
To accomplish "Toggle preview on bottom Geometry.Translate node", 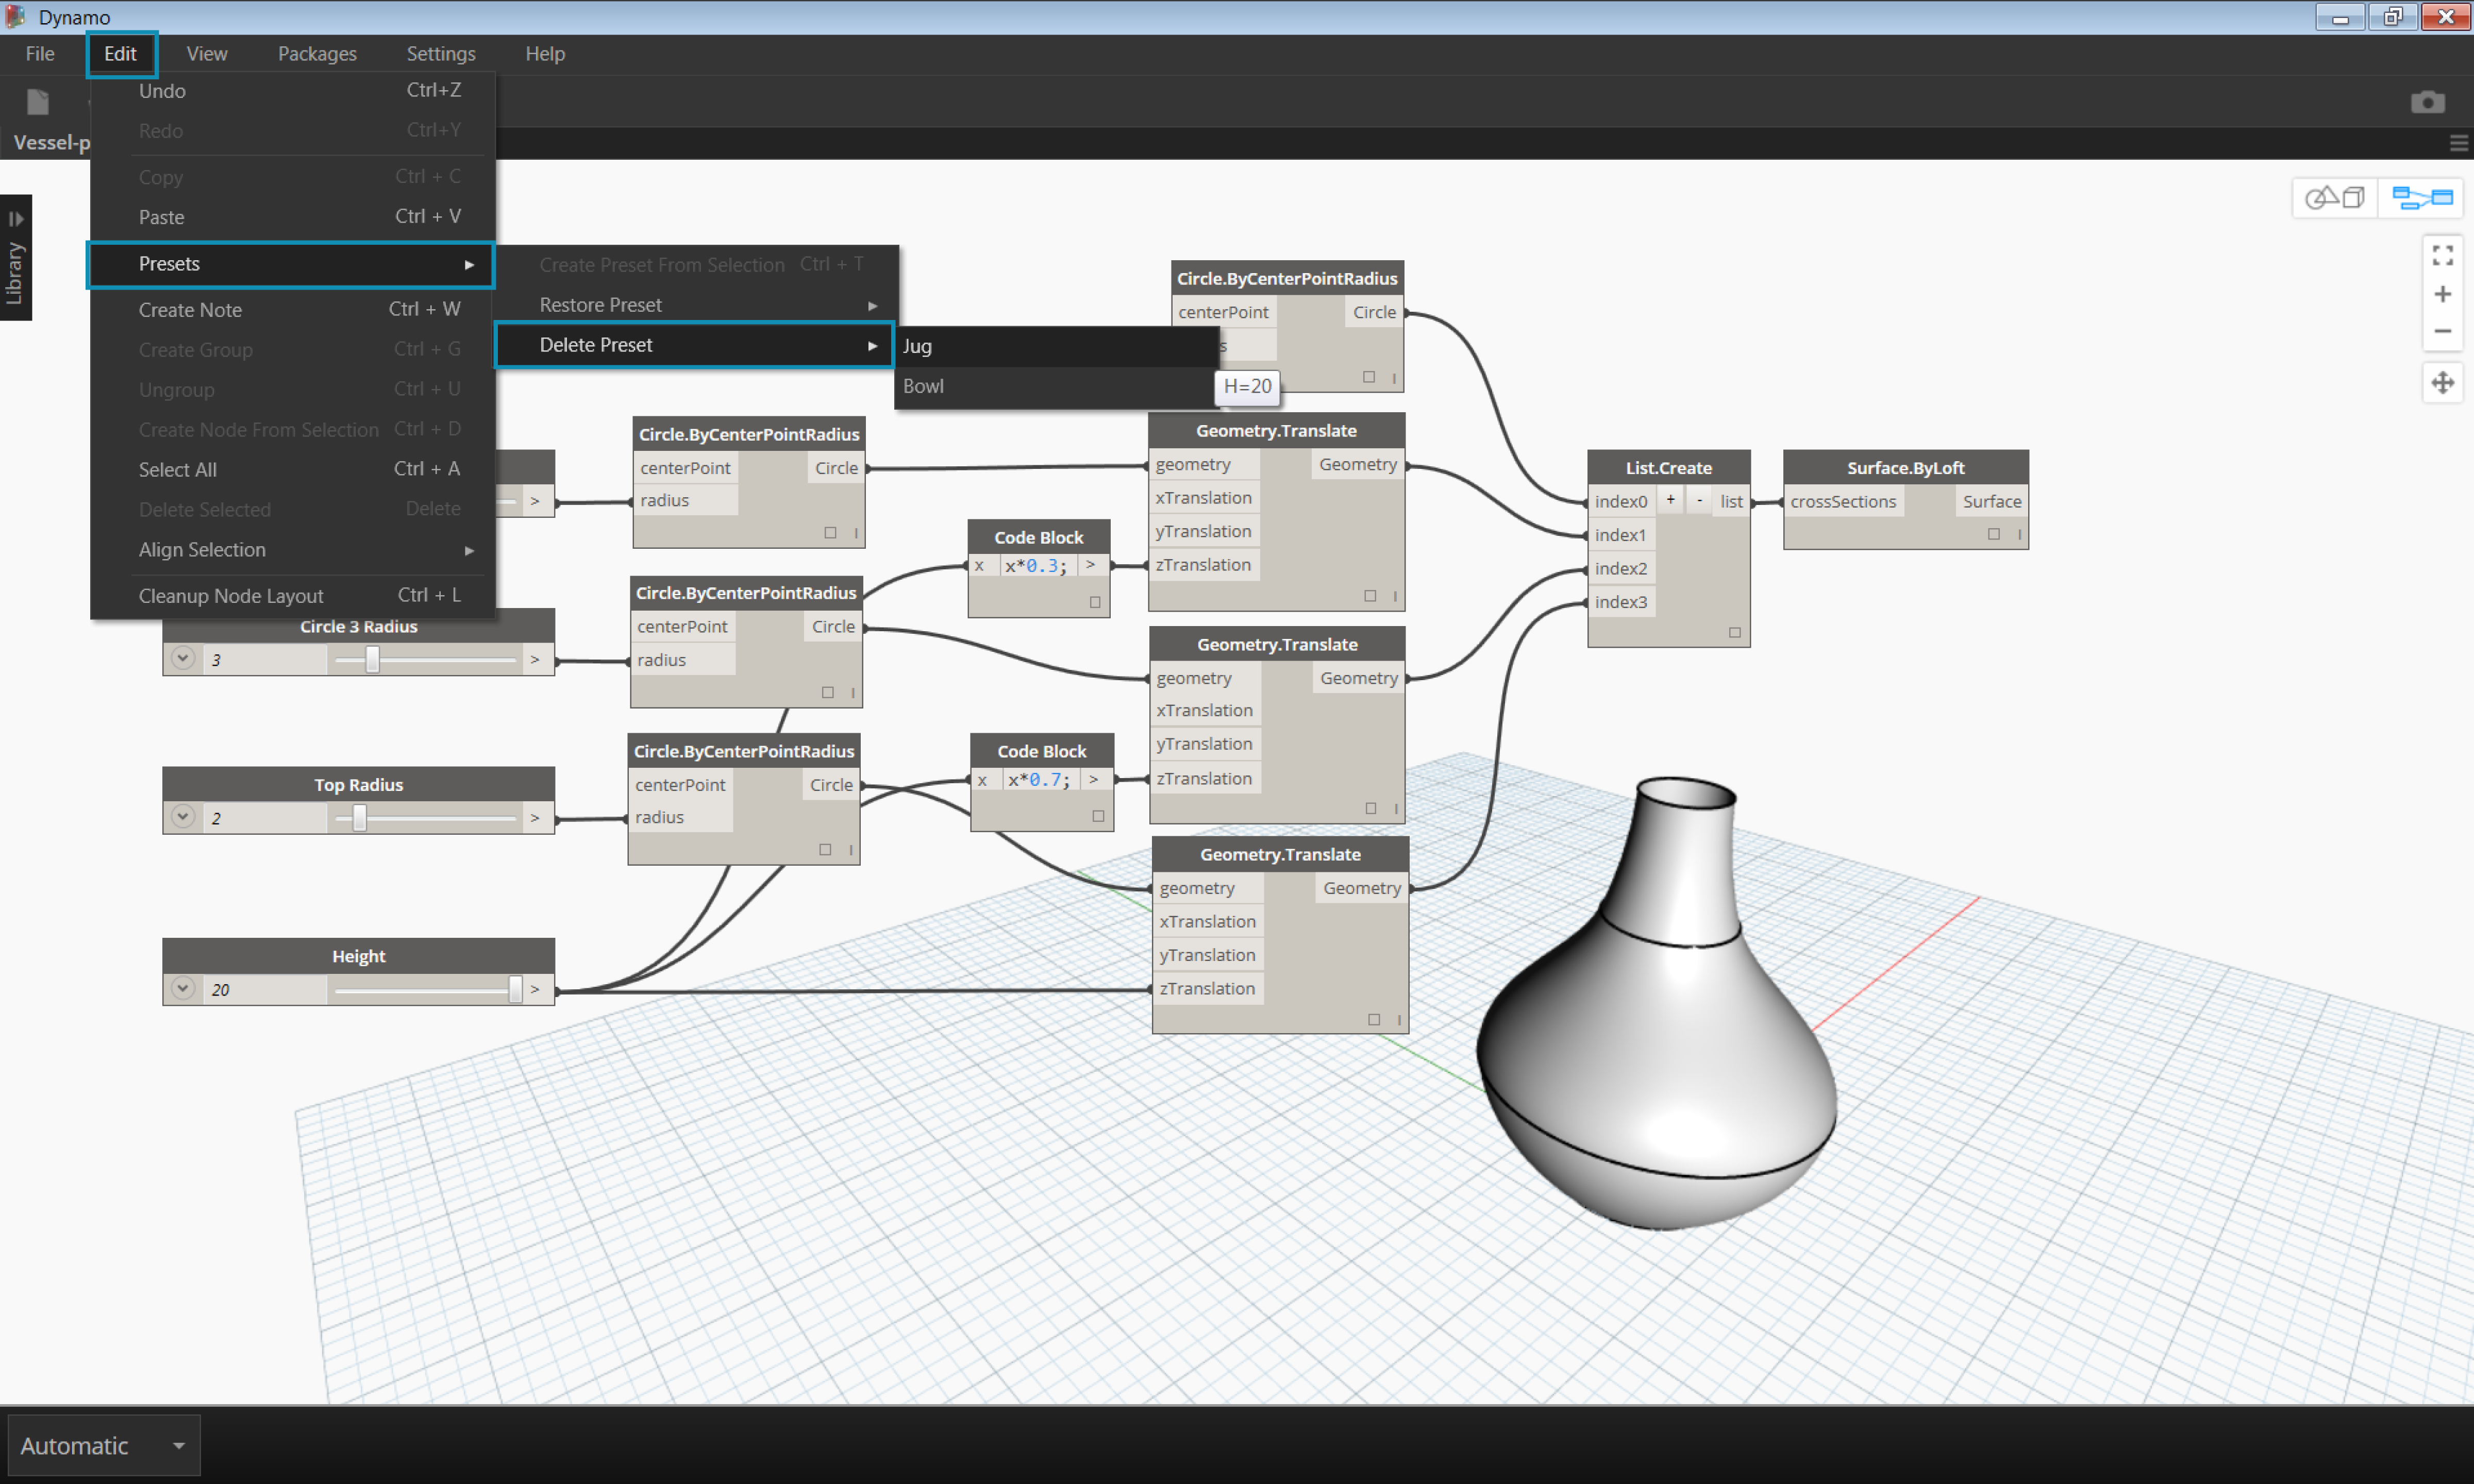I will (1374, 1019).
